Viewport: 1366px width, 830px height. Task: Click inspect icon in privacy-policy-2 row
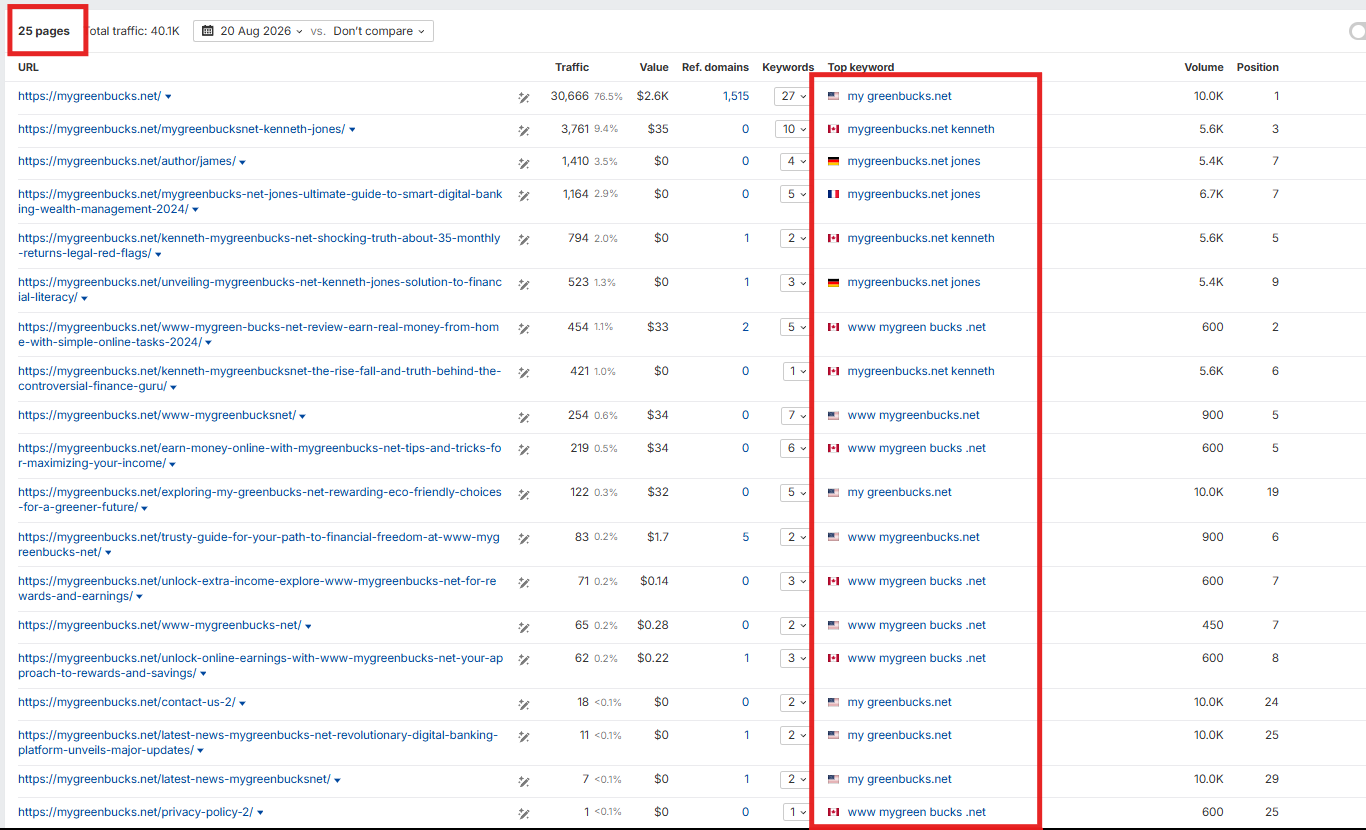pyautogui.click(x=523, y=813)
